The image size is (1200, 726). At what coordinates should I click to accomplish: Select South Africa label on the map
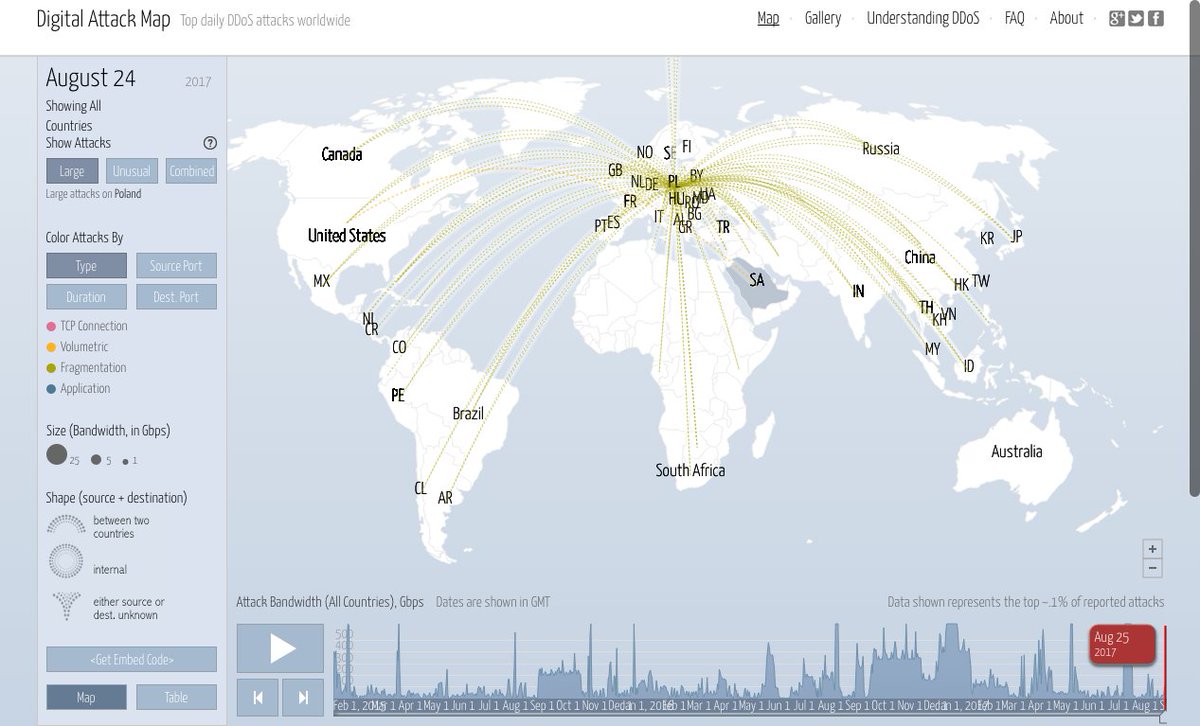(690, 470)
